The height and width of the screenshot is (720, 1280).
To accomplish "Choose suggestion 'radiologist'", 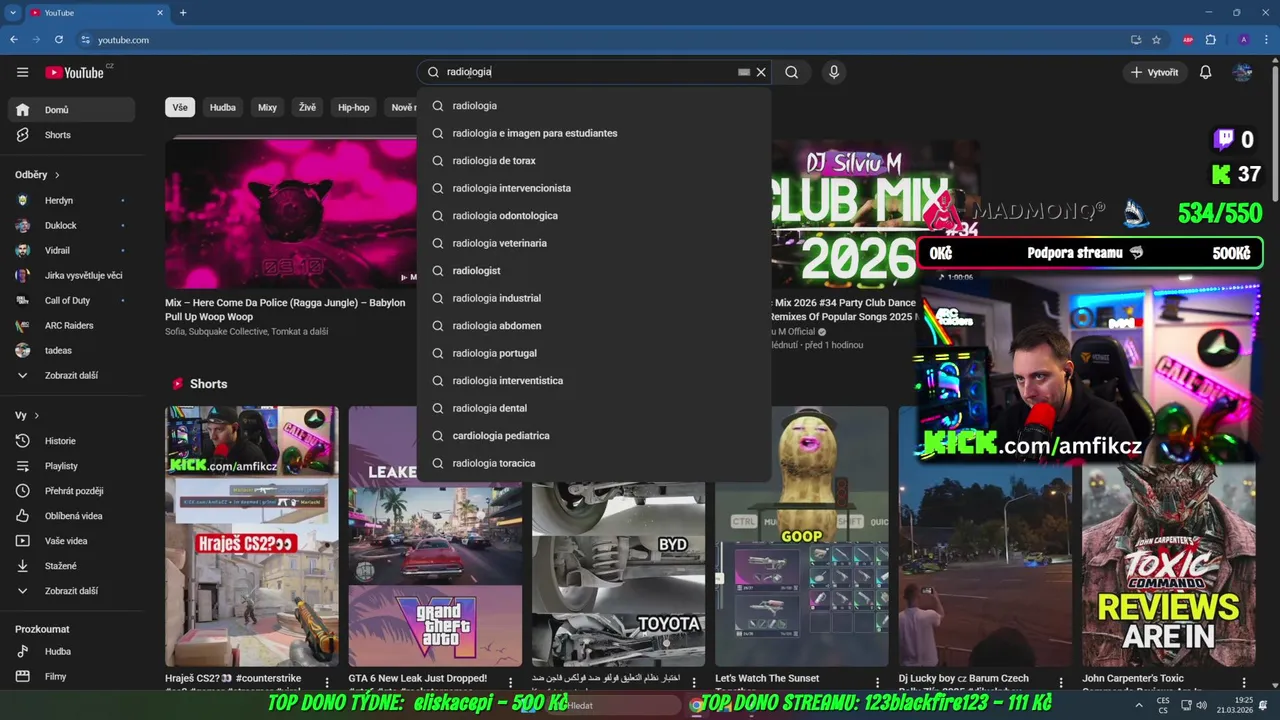I will point(594,270).
